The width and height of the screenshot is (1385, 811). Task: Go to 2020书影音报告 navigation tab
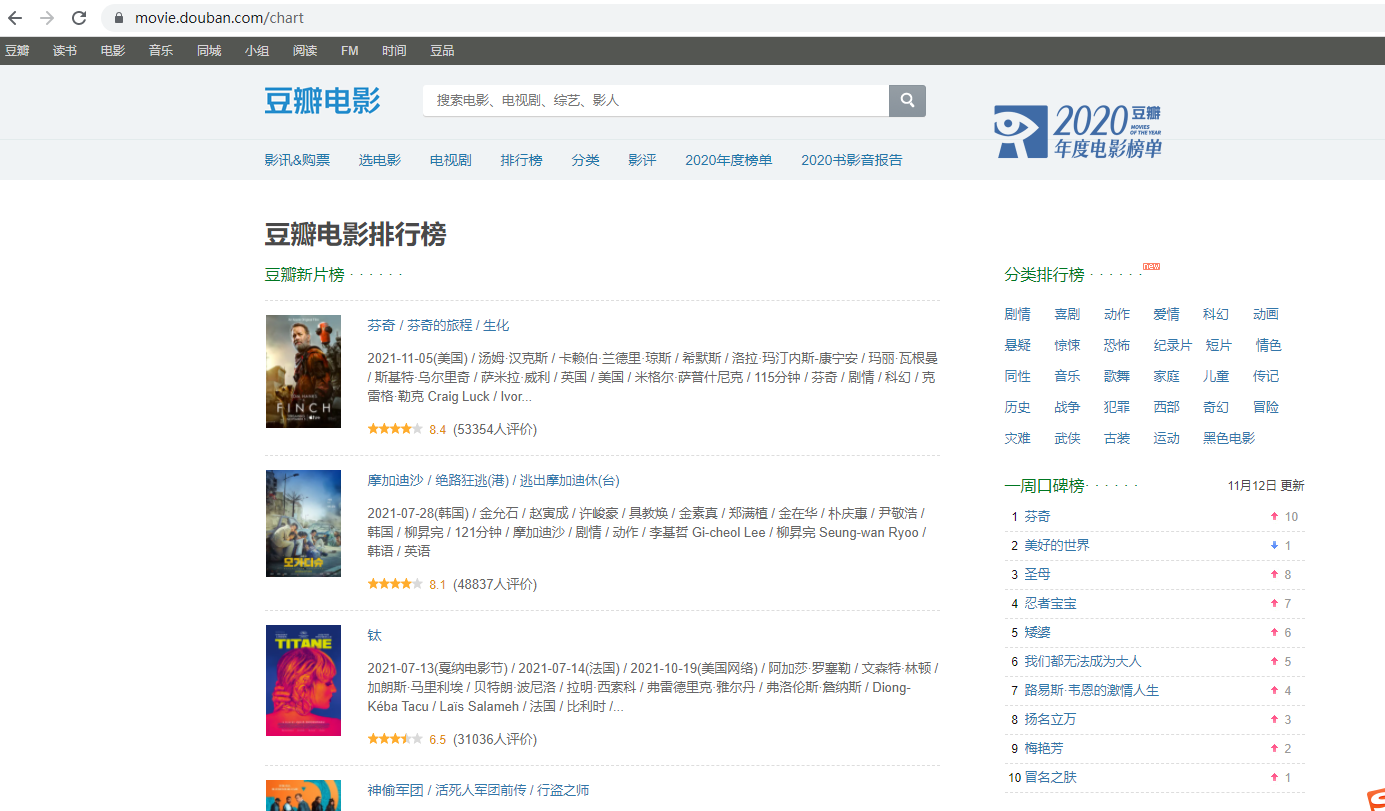[852, 160]
